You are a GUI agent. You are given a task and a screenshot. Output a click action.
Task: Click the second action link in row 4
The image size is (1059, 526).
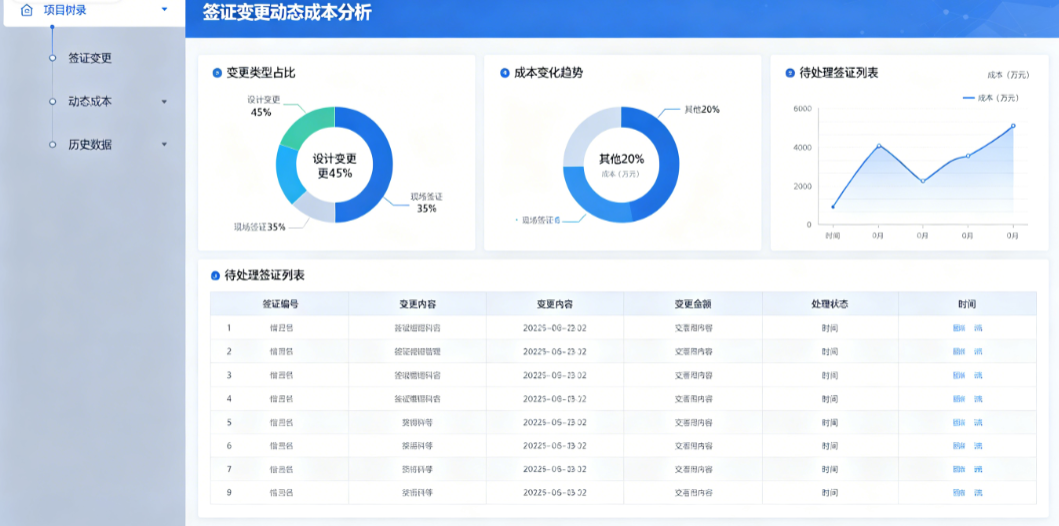(978, 399)
